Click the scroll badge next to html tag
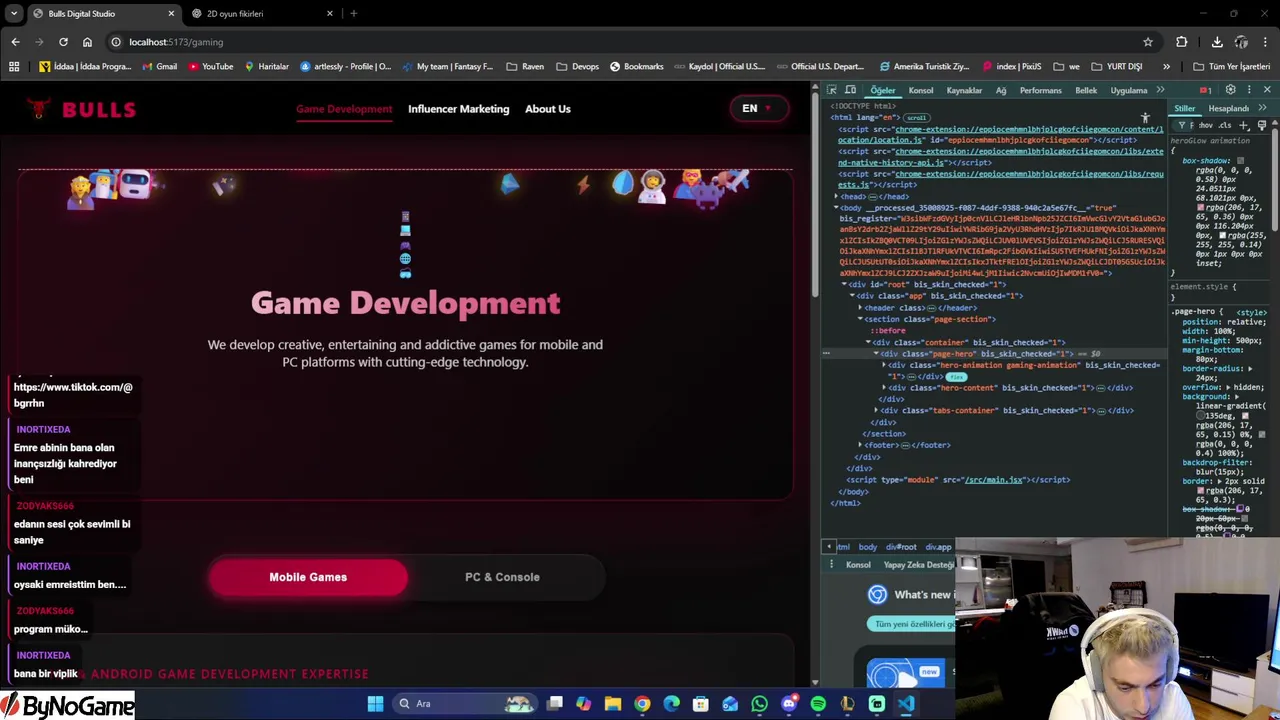The image size is (1280, 720). (916, 118)
